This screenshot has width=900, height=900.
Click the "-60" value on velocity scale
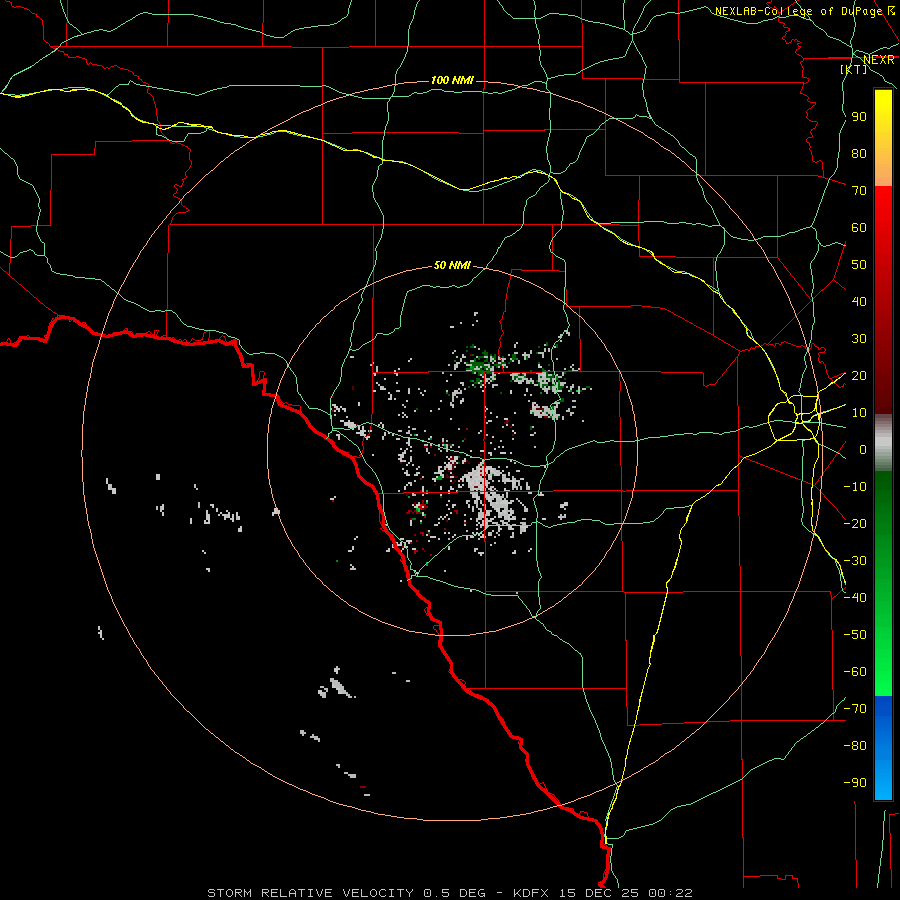point(855,672)
